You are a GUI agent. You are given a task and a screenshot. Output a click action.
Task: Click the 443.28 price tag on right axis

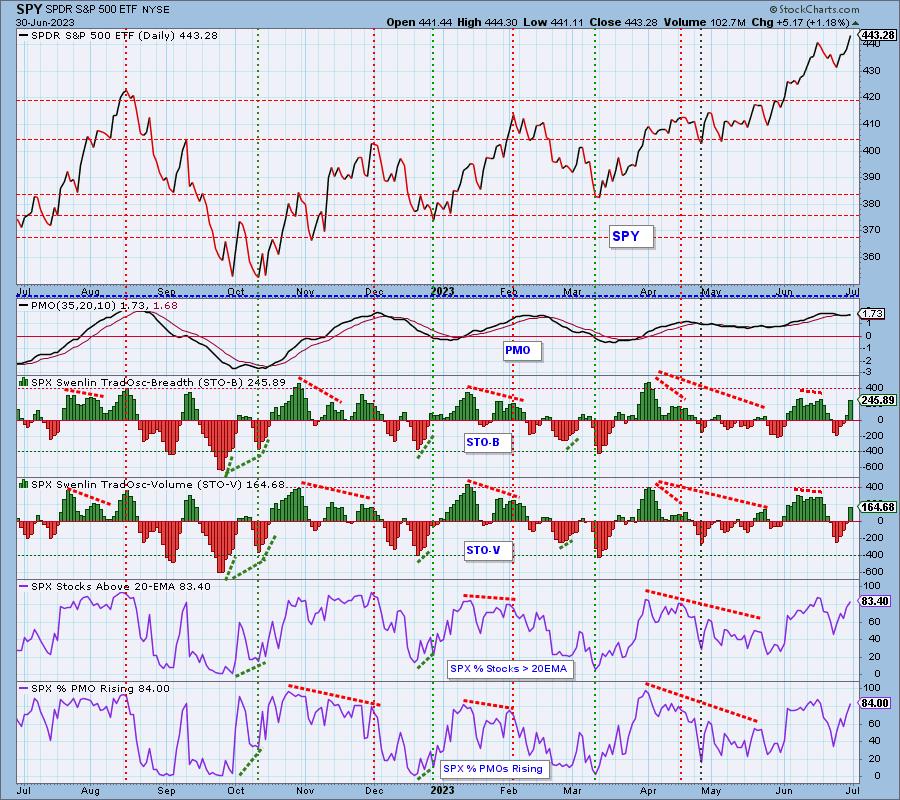(878, 35)
